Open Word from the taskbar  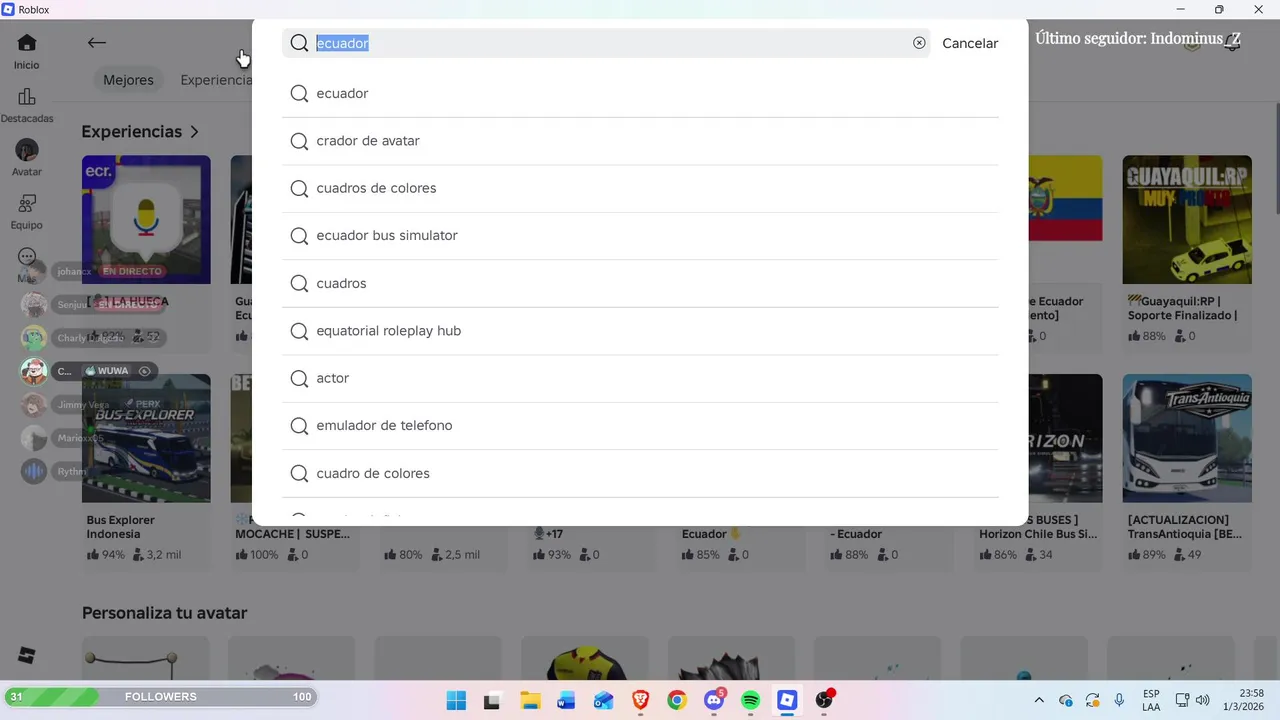pos(566,700)
